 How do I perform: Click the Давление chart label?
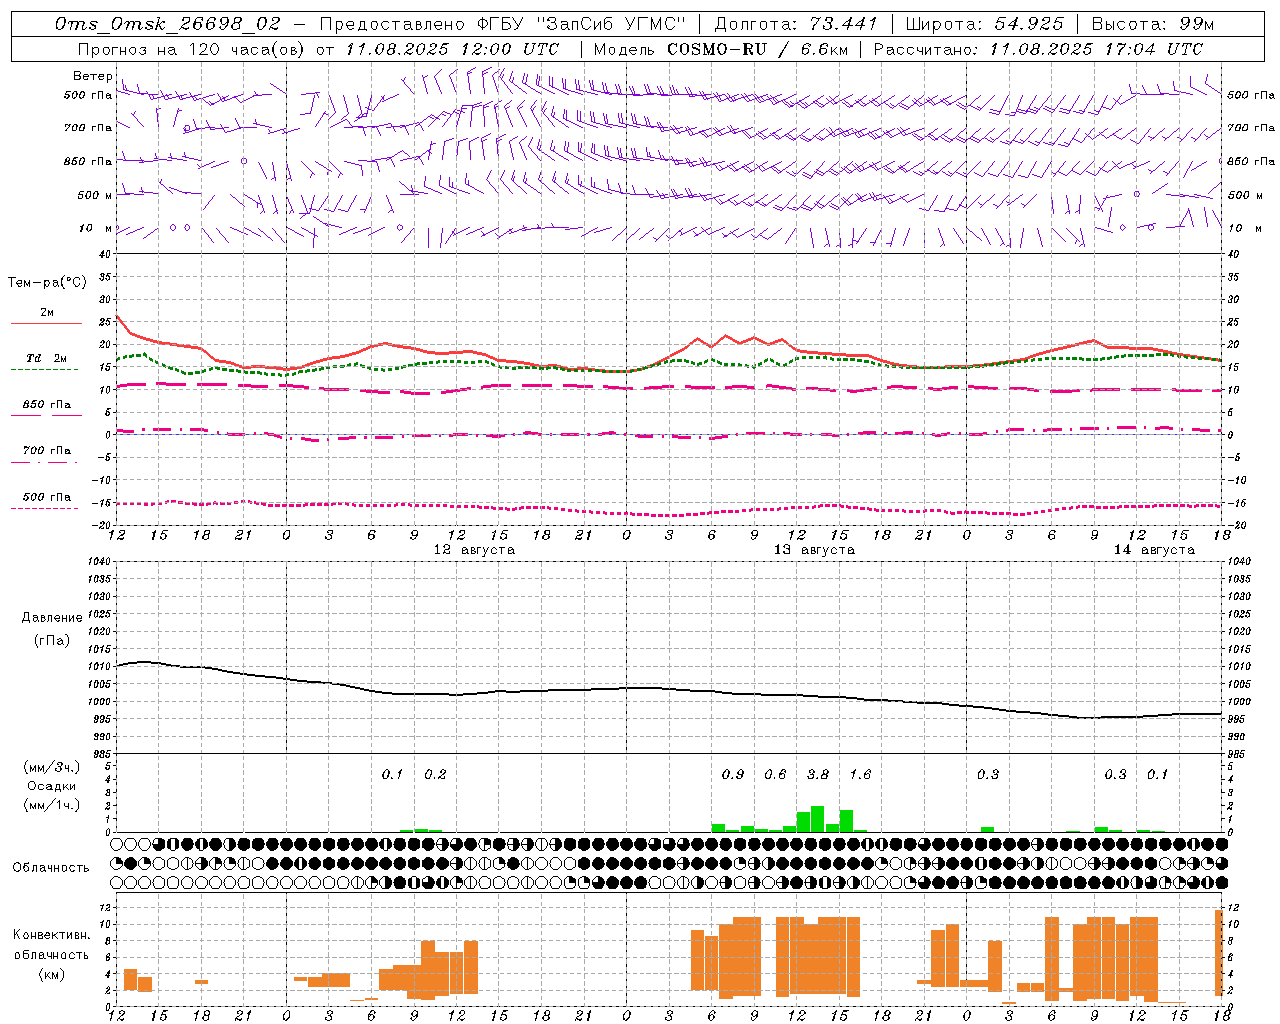tap(52, 618)
